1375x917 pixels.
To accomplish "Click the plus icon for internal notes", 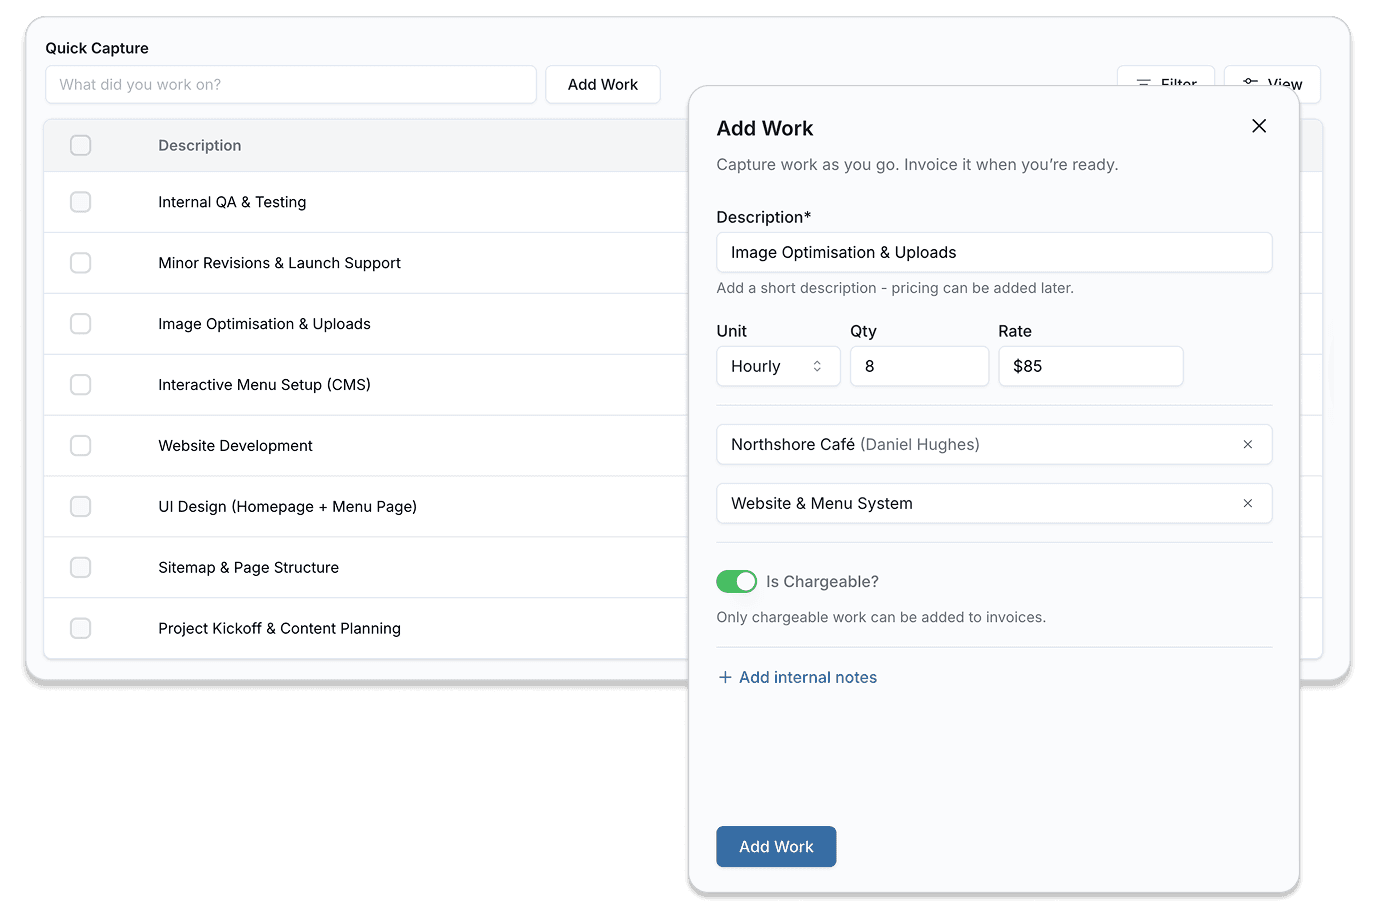I will (x=725, y=677).
